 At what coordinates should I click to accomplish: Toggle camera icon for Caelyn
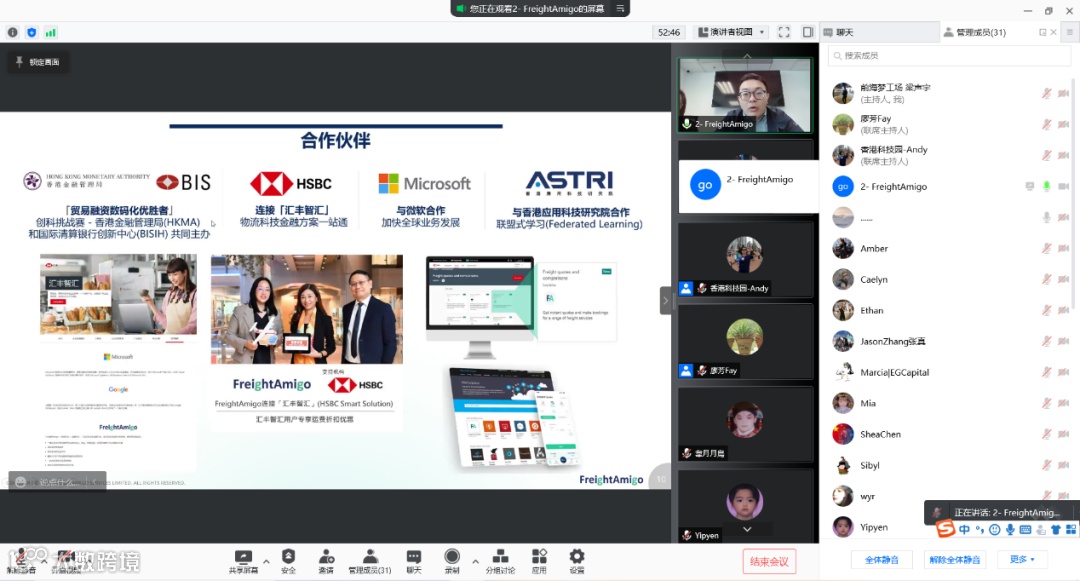pyautogui.click(x=1063, y=279)
